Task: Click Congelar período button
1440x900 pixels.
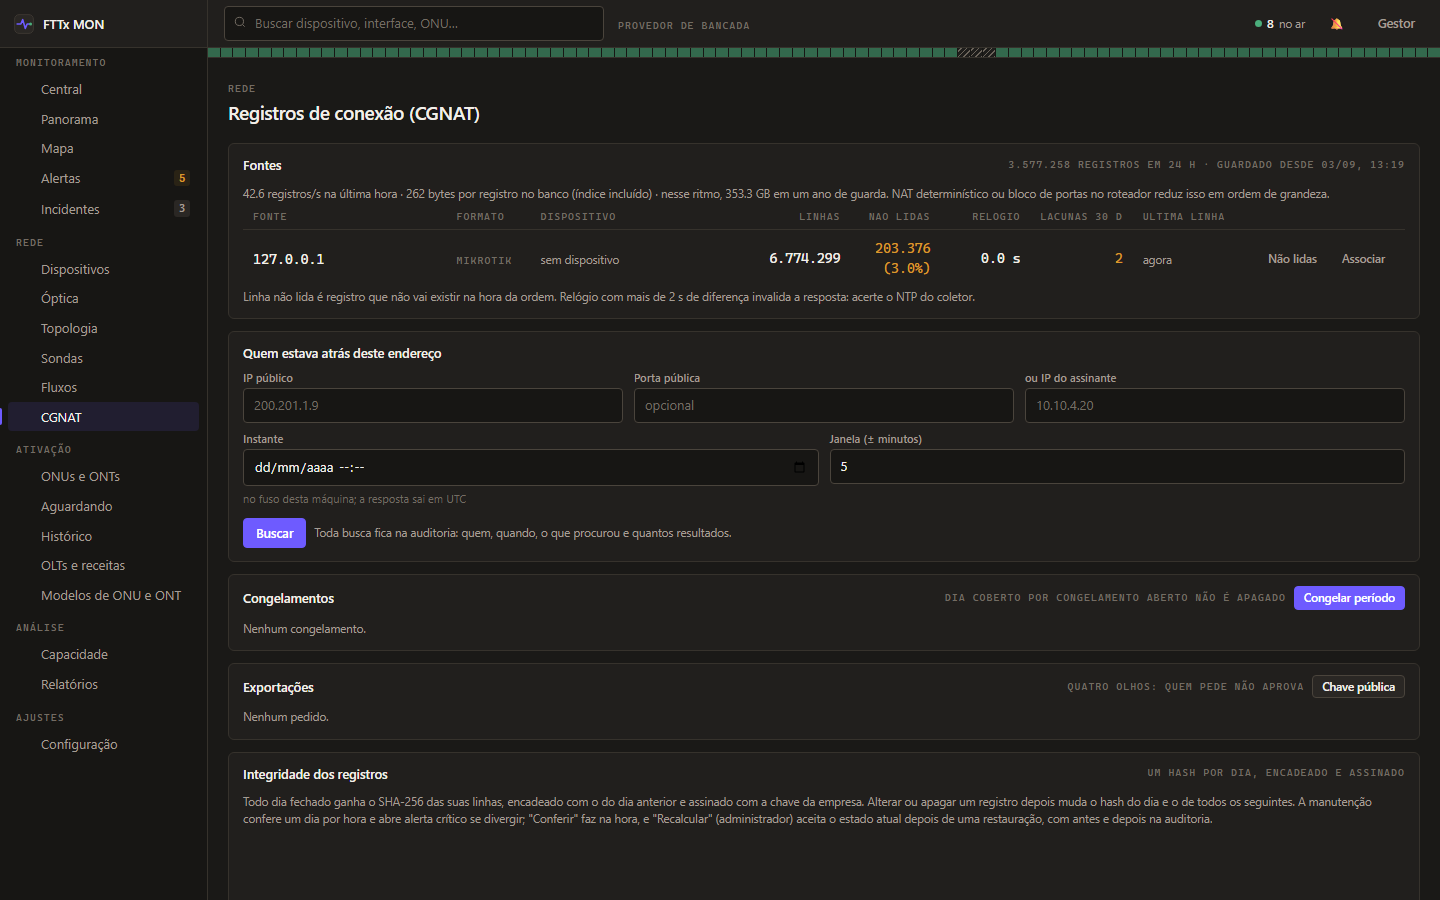Action: (x=1349, y=598)
